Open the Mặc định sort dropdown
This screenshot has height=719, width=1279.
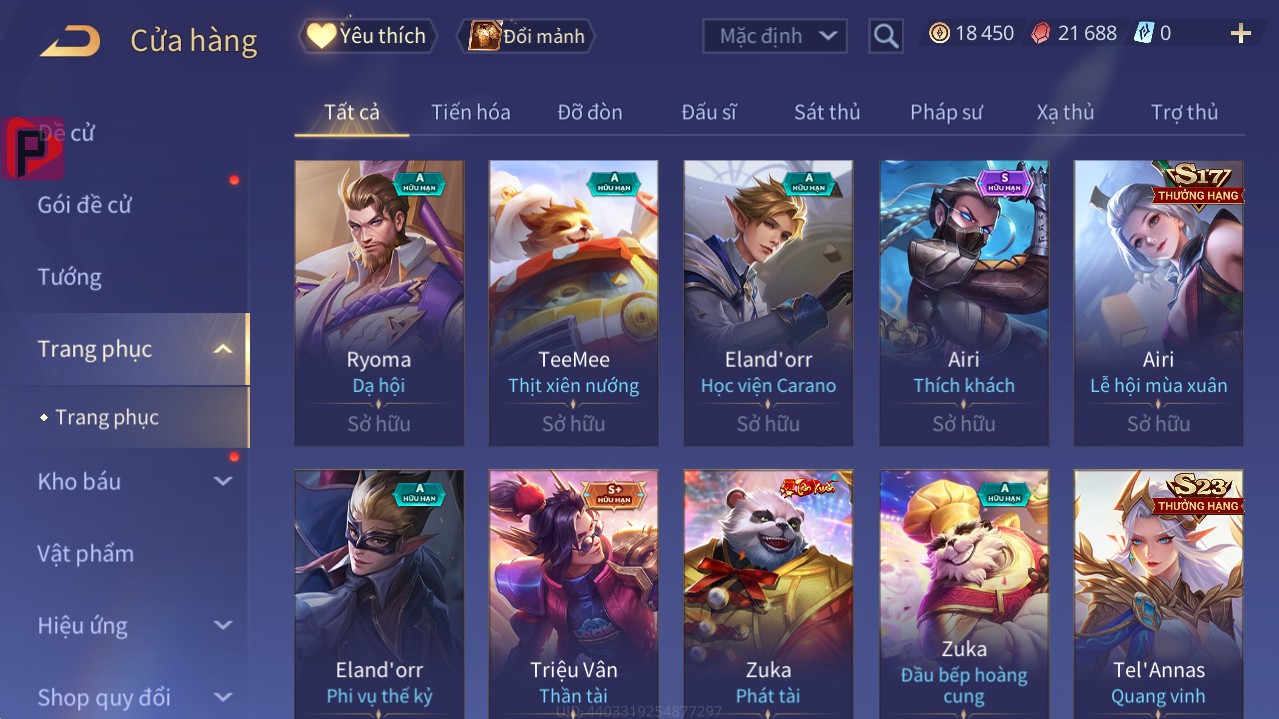[x=774, y=36]
